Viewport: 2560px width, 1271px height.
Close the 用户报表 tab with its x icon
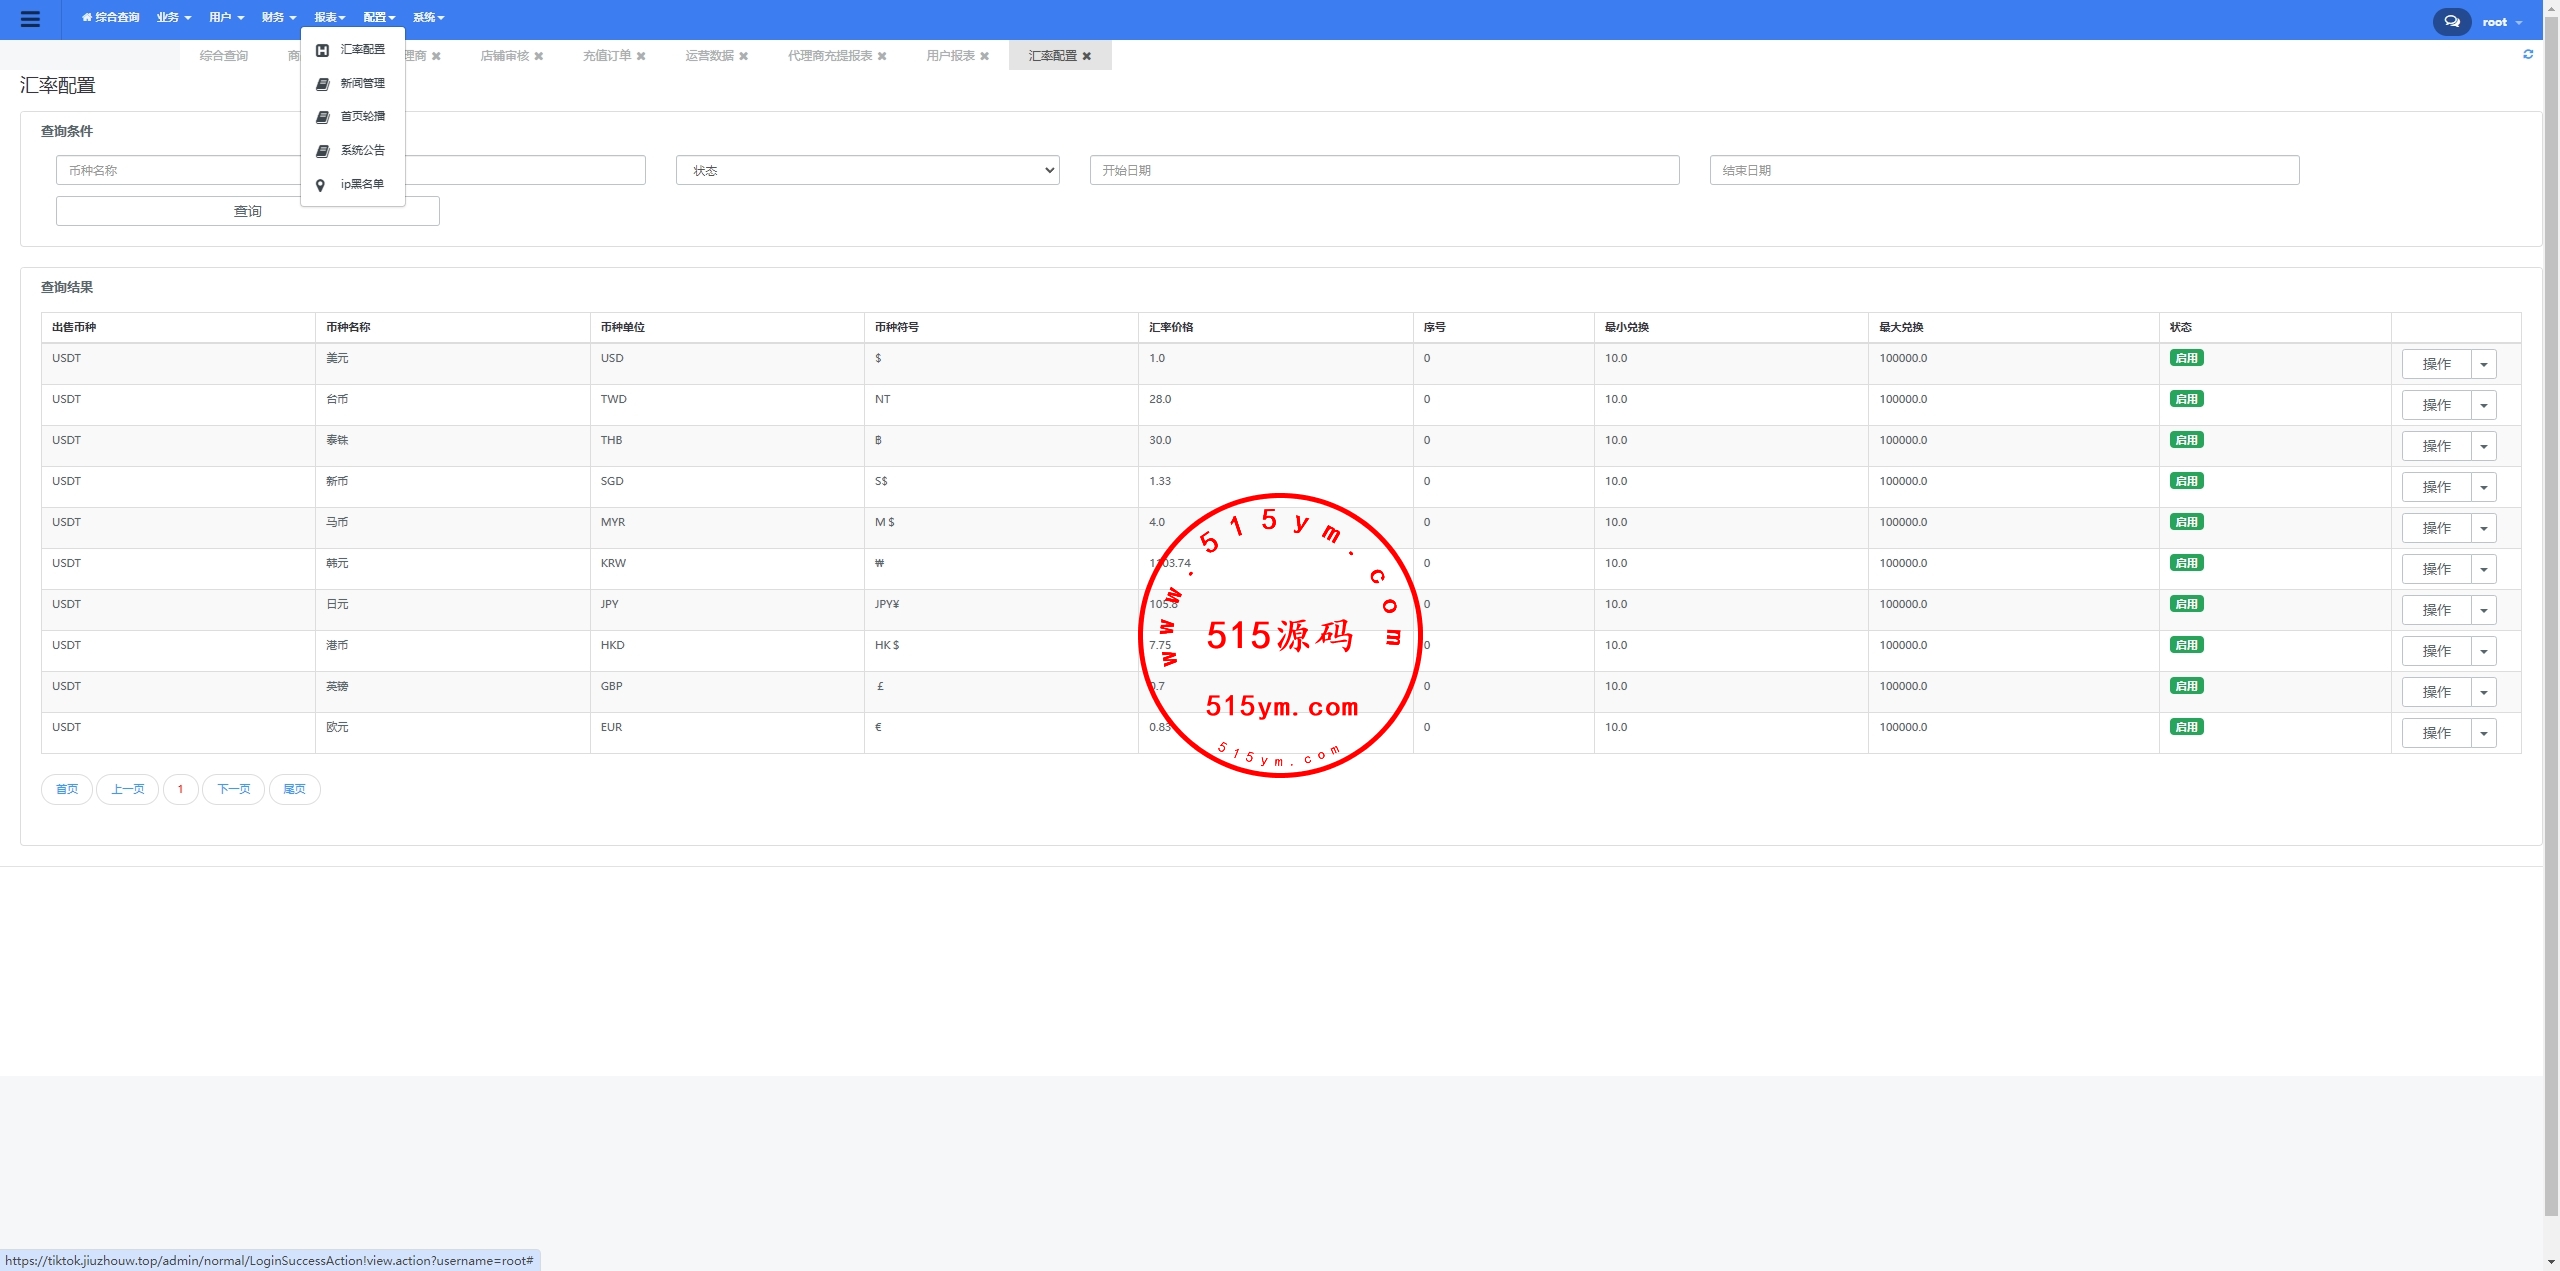pyautogui.click(x=985, y=56)
